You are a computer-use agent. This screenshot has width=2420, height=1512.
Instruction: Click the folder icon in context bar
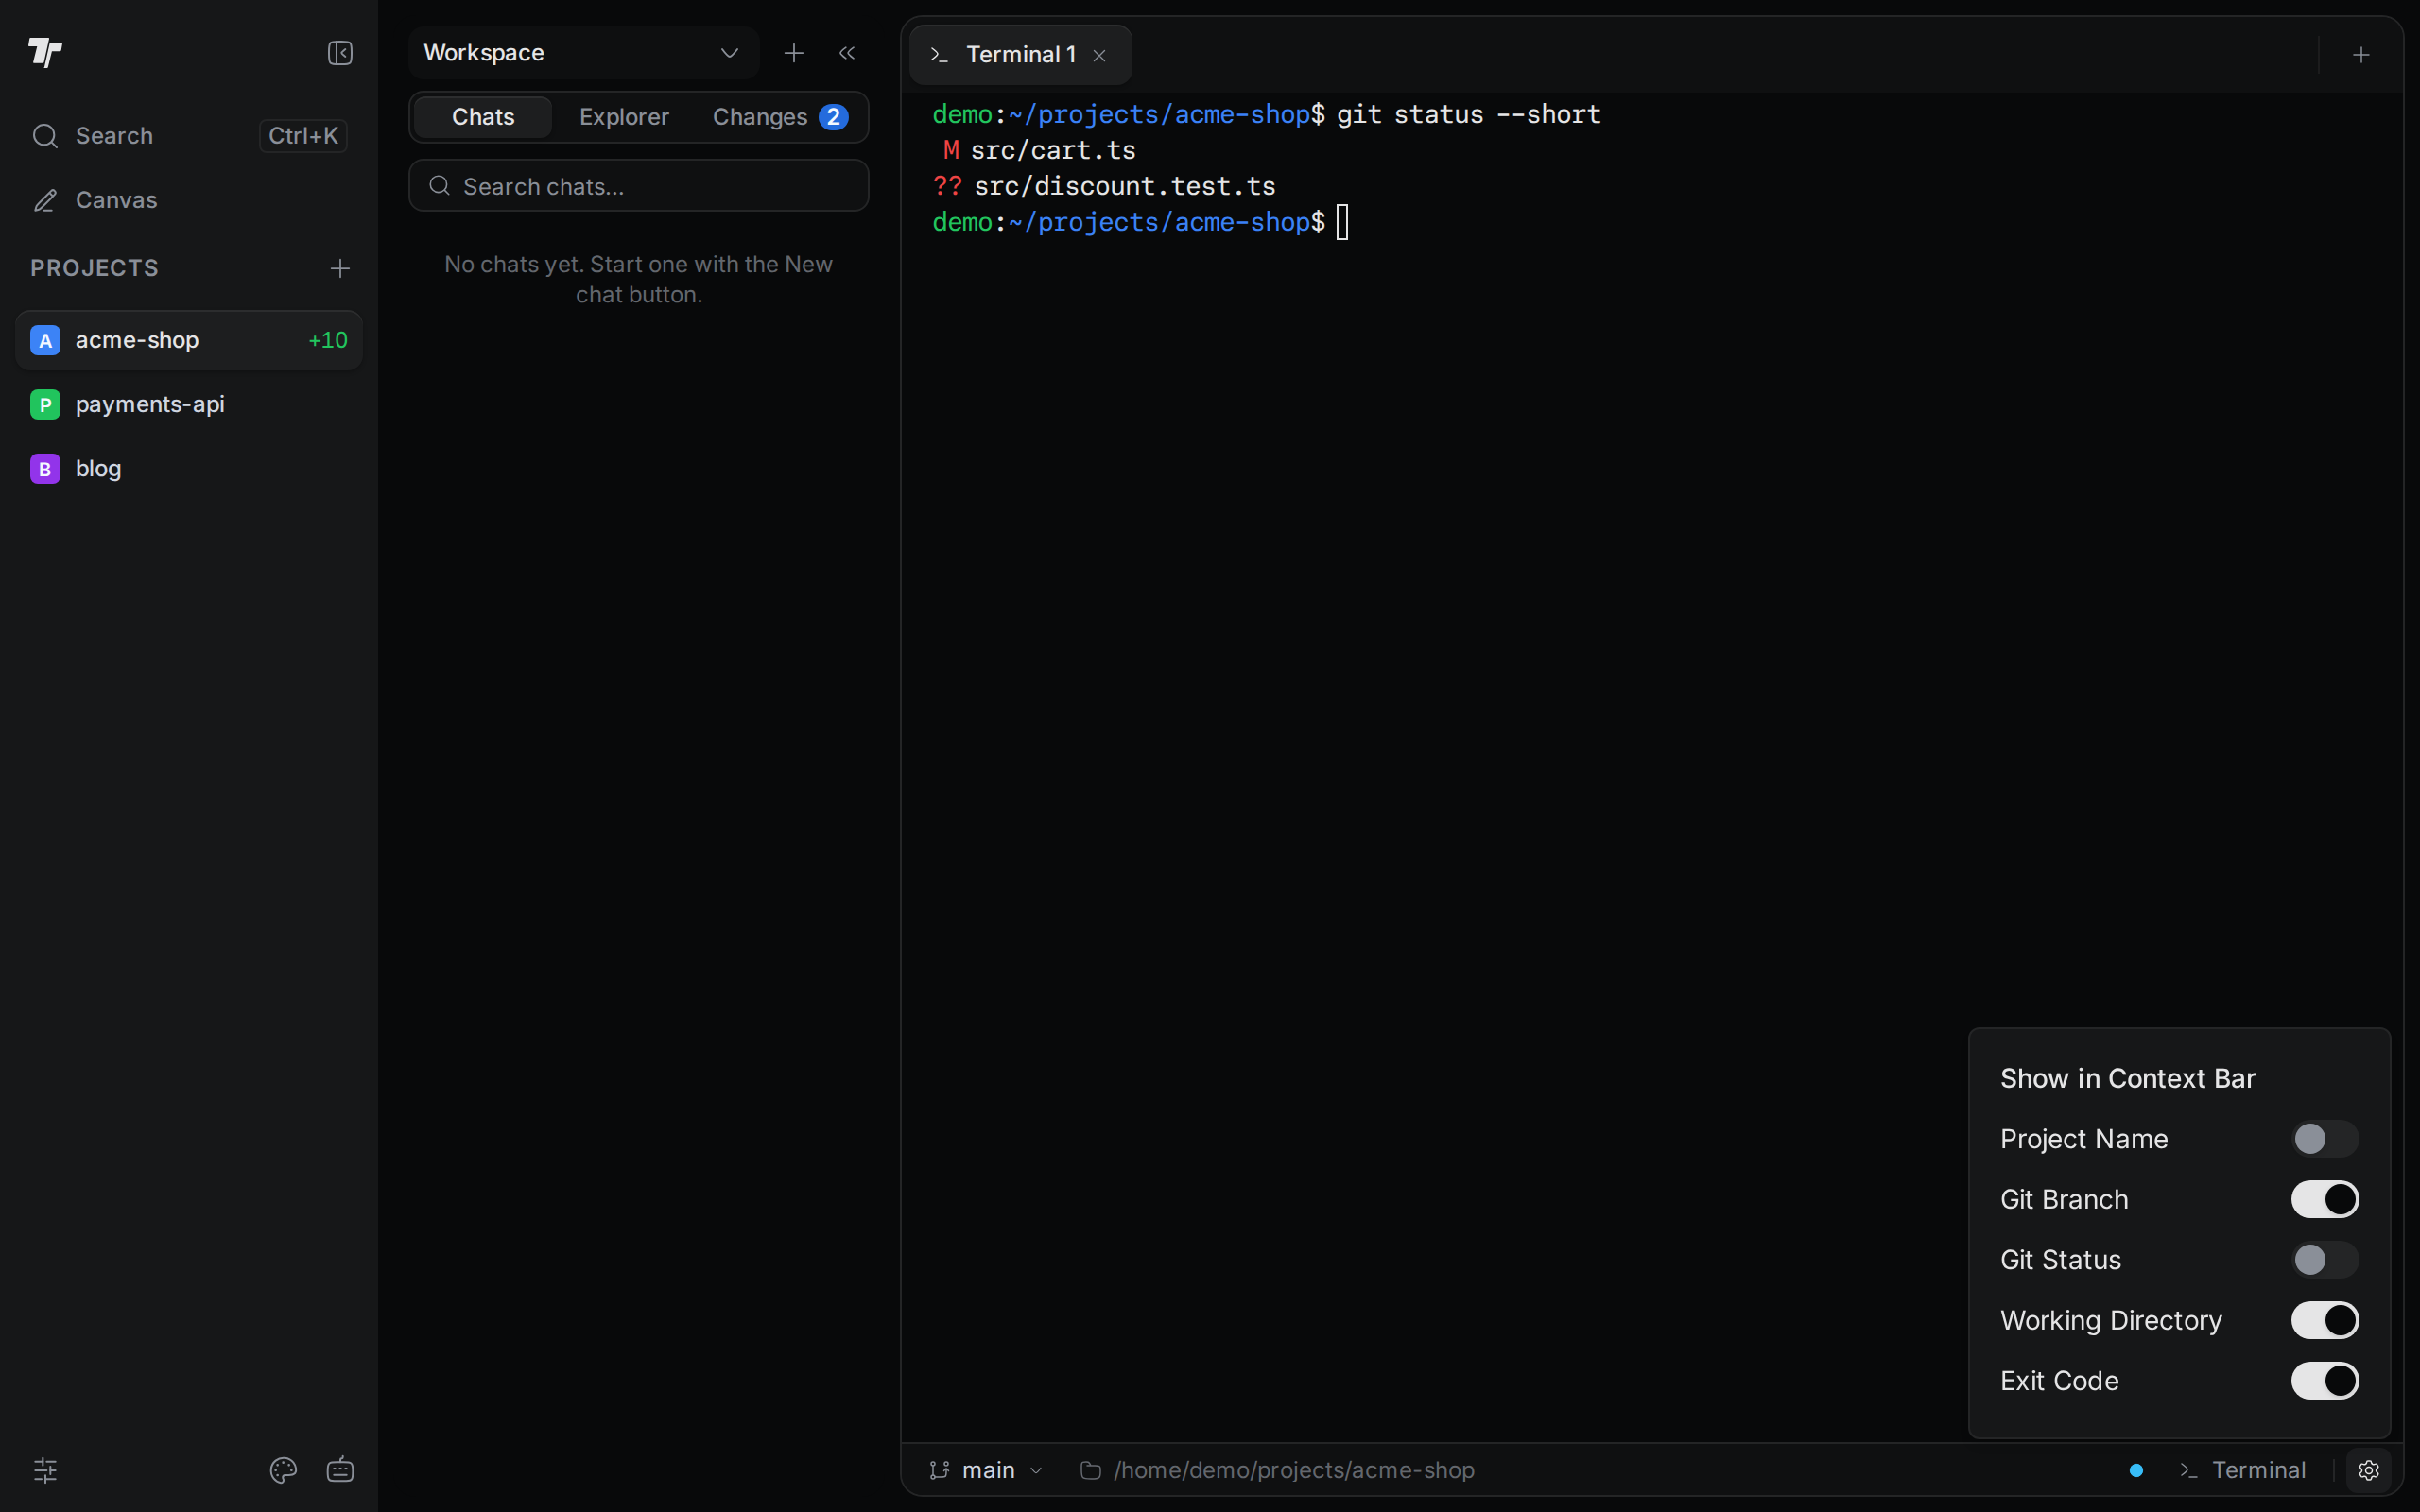tap(1091, 1470)
